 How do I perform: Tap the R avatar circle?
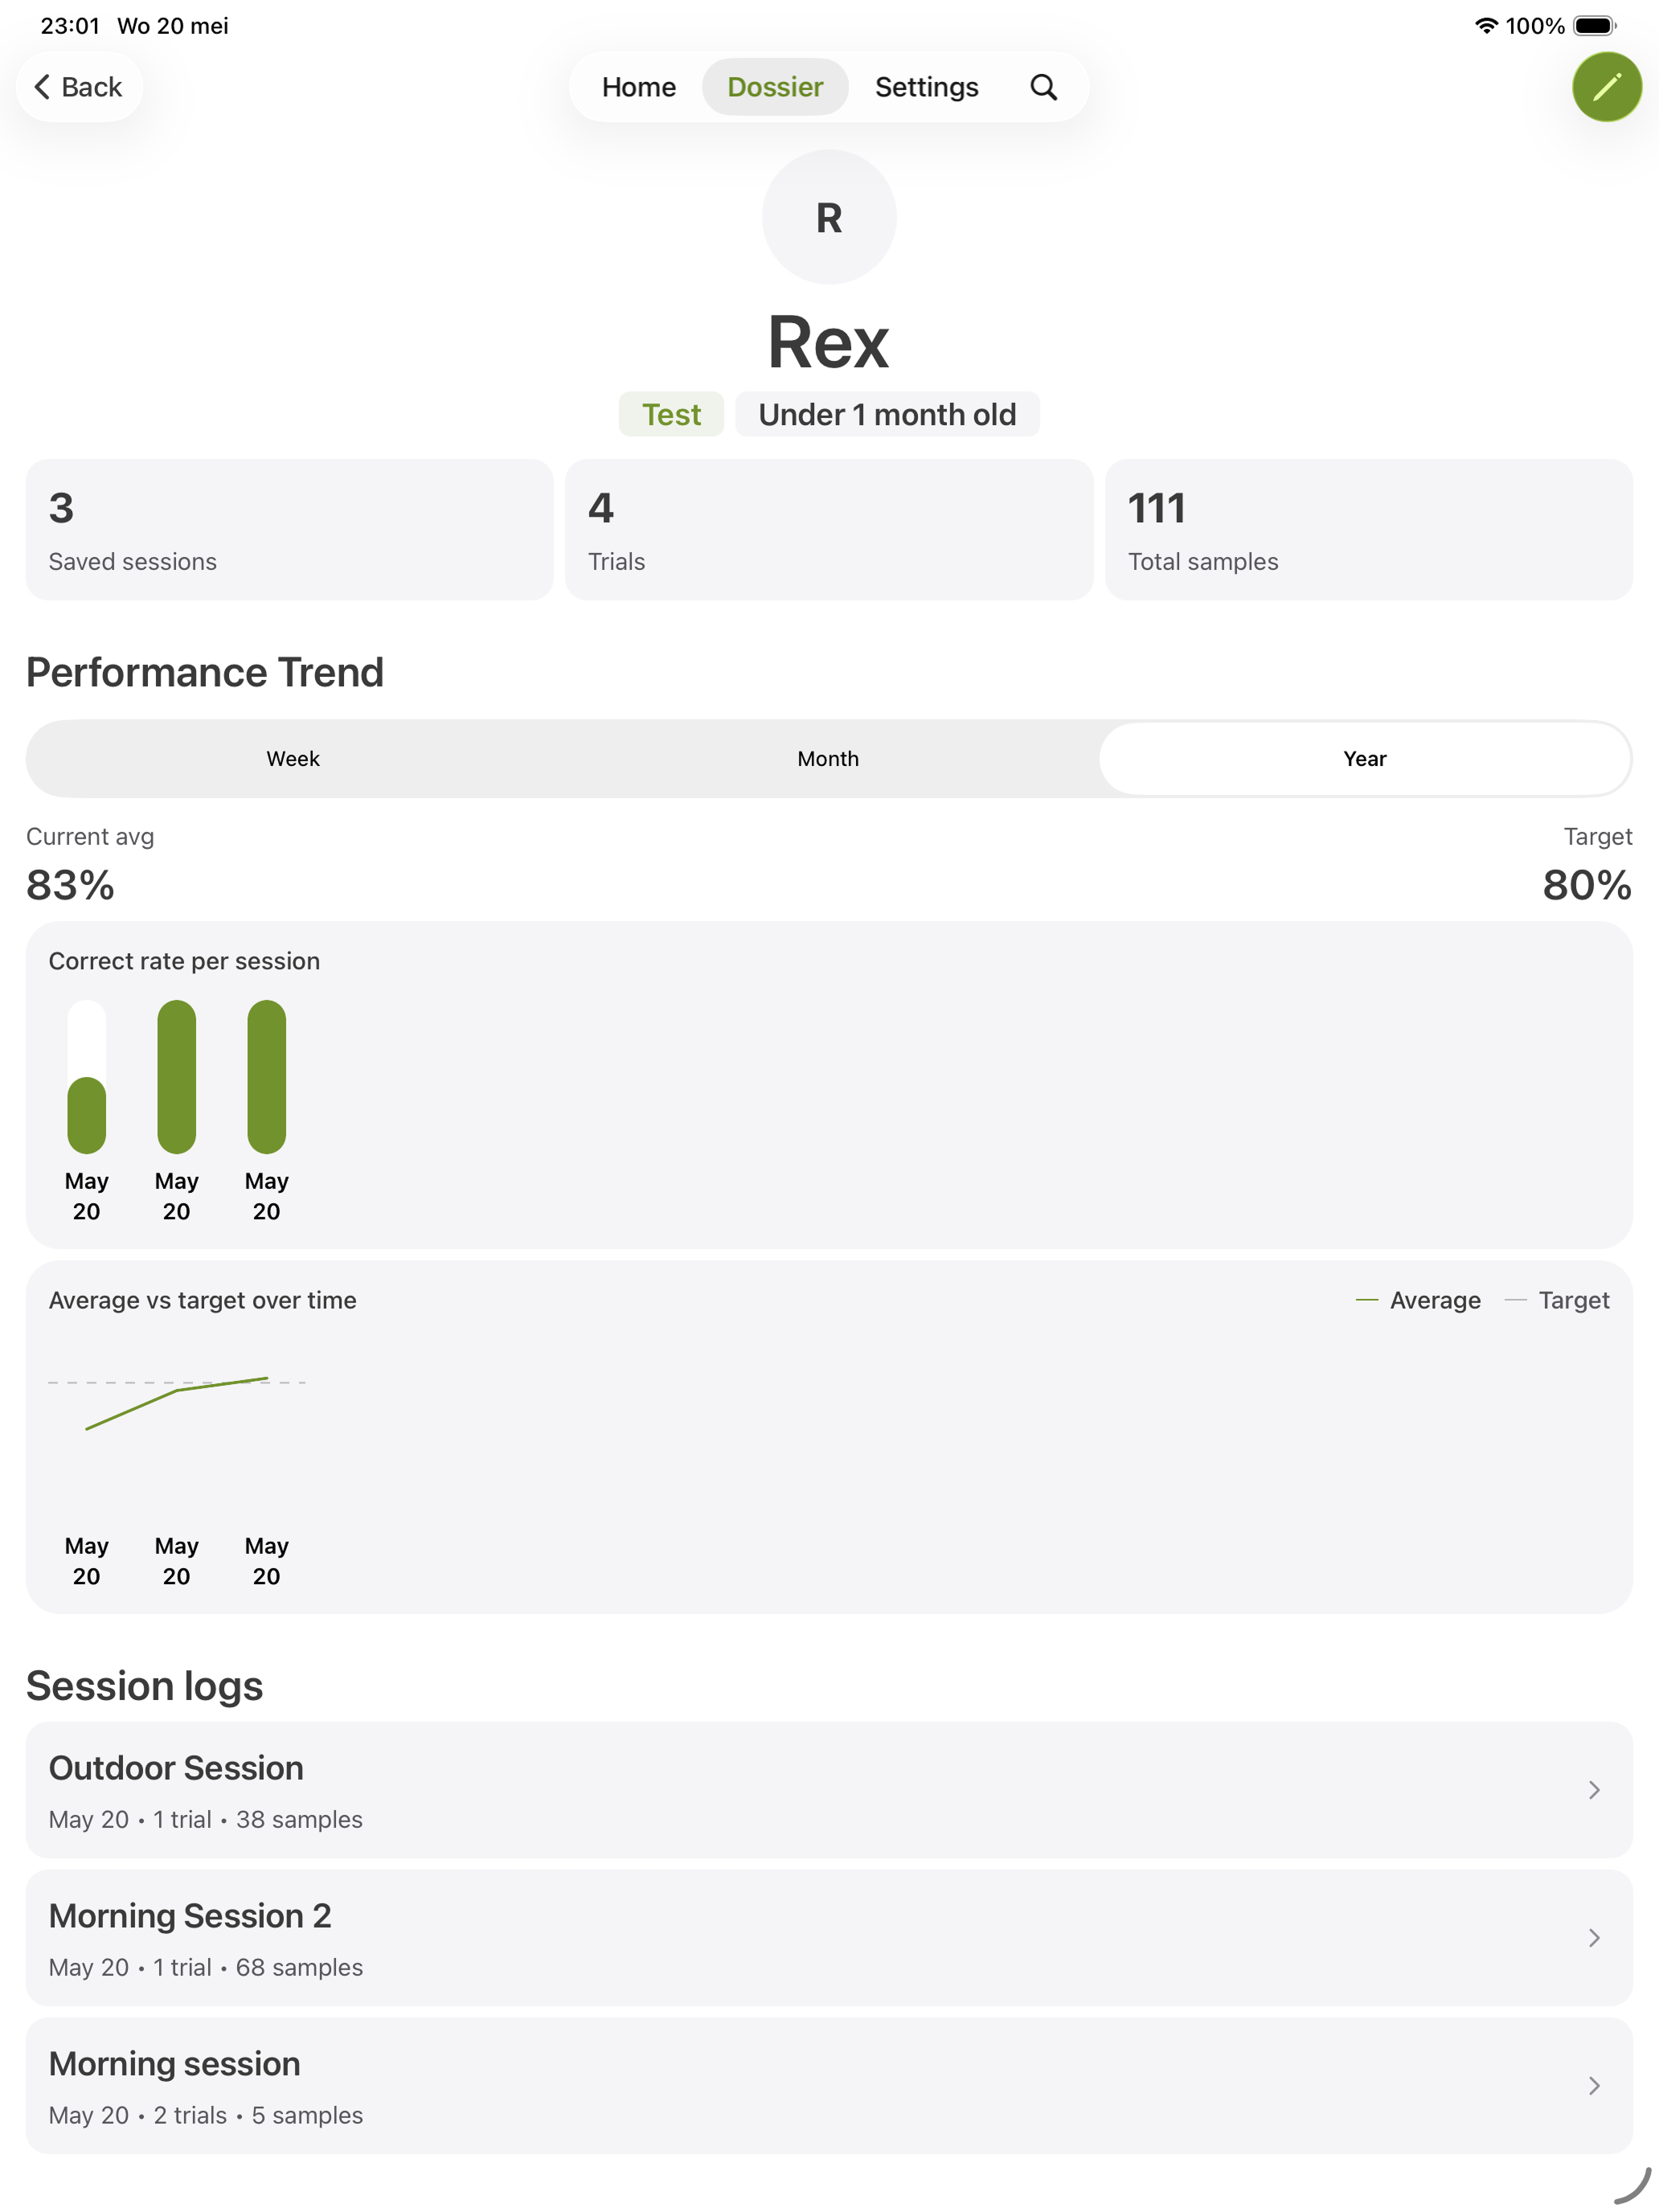coord(829,217)
